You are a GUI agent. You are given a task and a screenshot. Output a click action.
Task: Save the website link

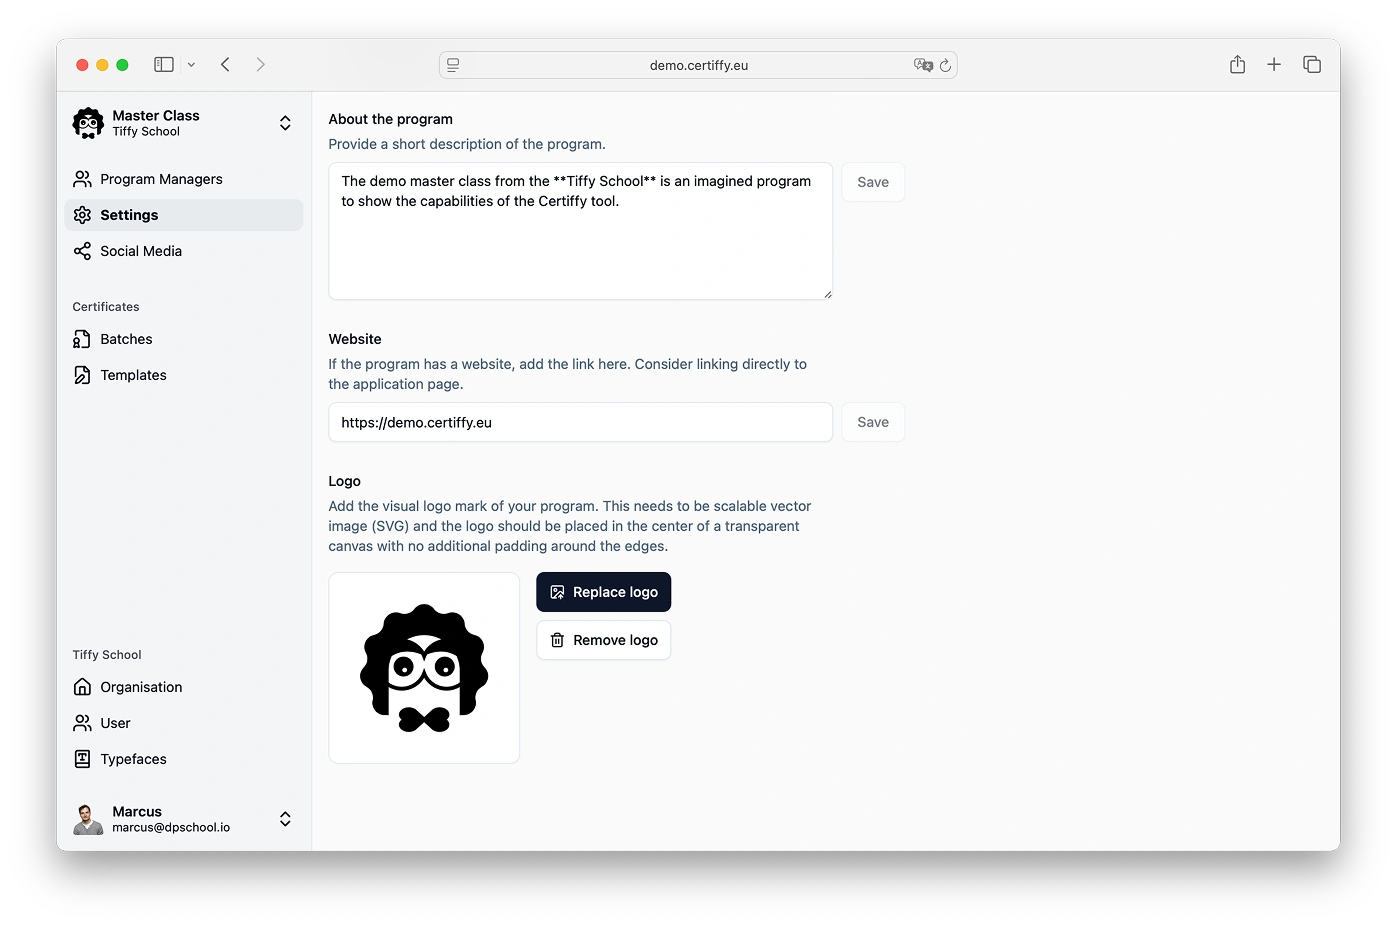coord(872,422)
